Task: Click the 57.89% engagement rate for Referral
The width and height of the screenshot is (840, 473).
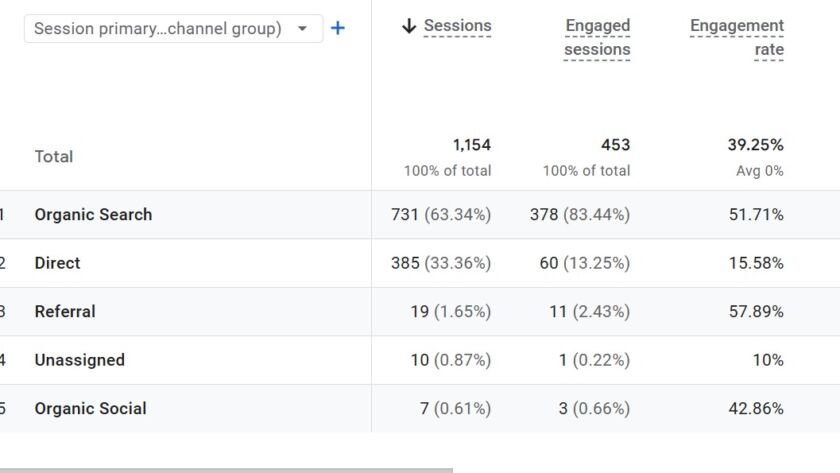Action: [756, 312]
